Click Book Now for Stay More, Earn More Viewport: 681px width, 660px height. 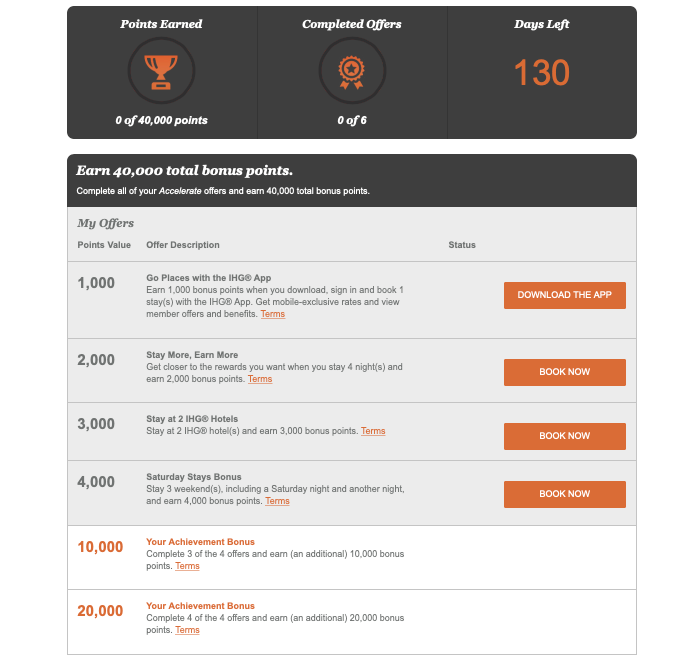564,372
